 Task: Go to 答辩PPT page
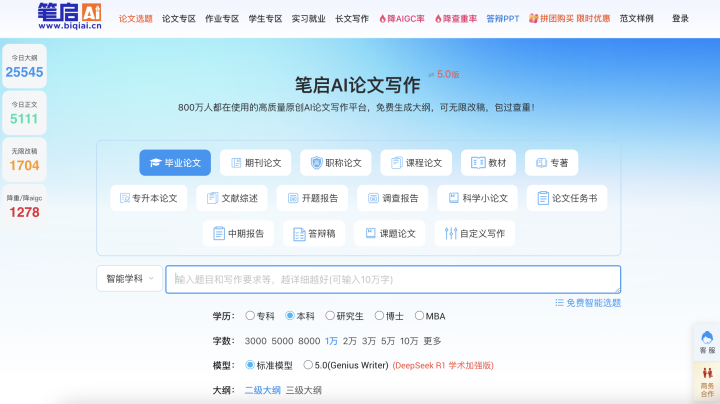pyautogui.click(x=503, y=19)
